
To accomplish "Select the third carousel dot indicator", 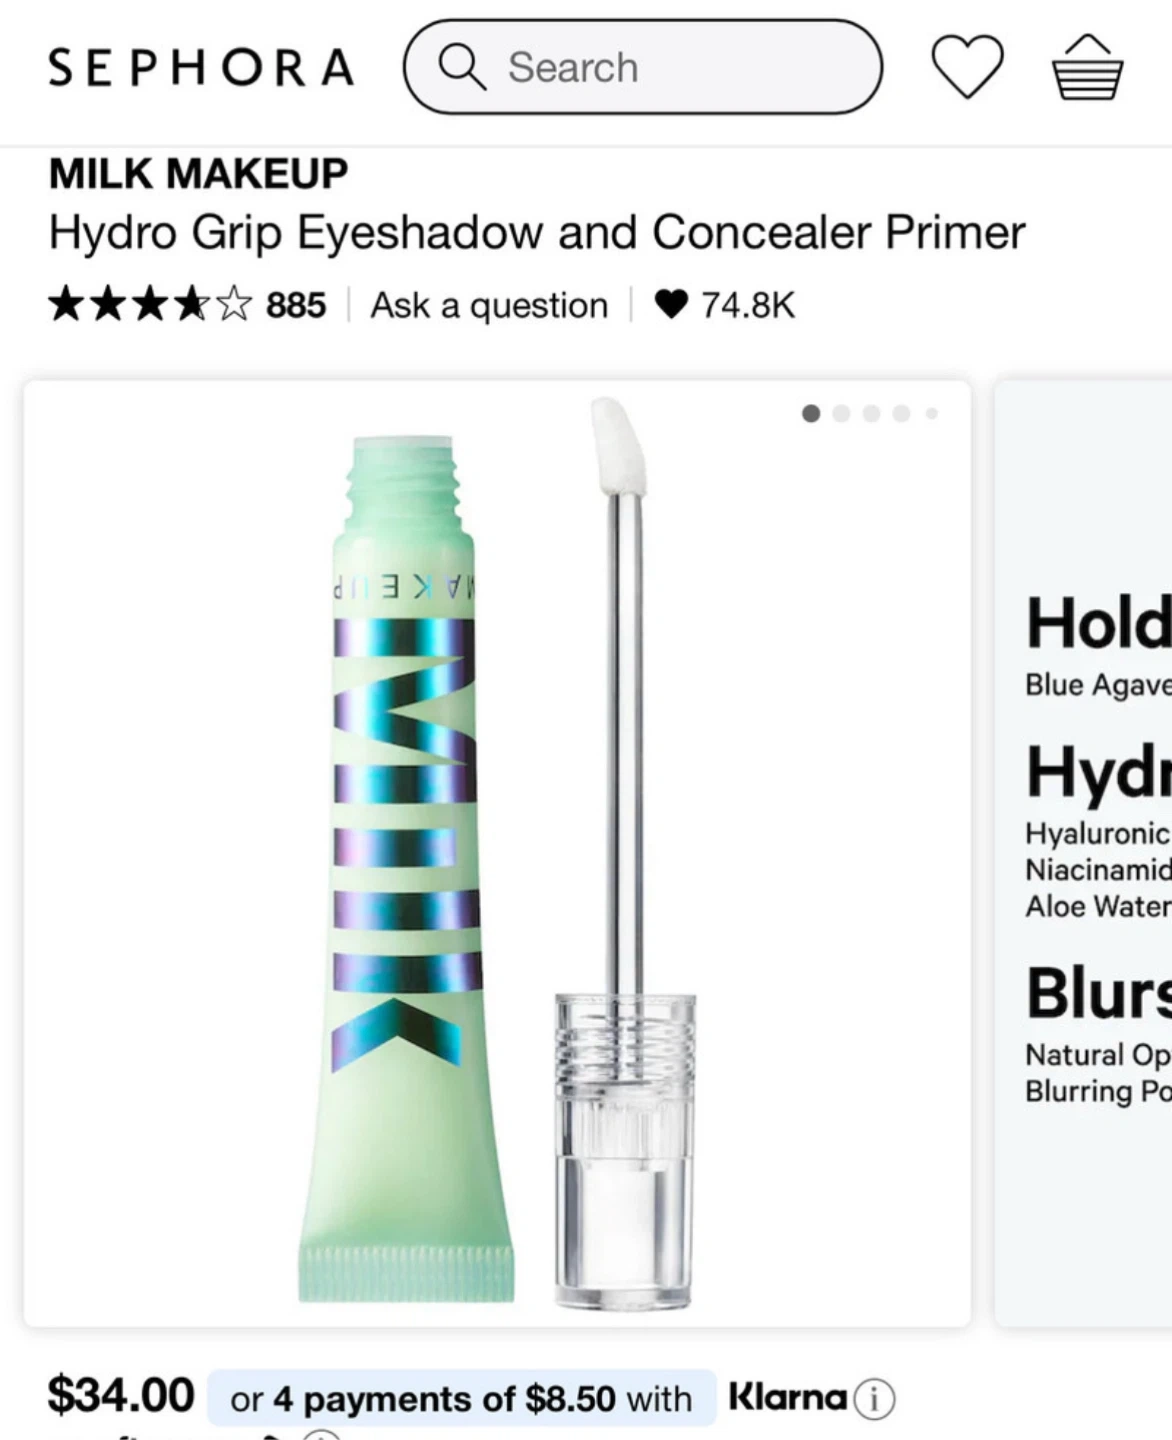I will pyautogui.click(x=871, y=413).
